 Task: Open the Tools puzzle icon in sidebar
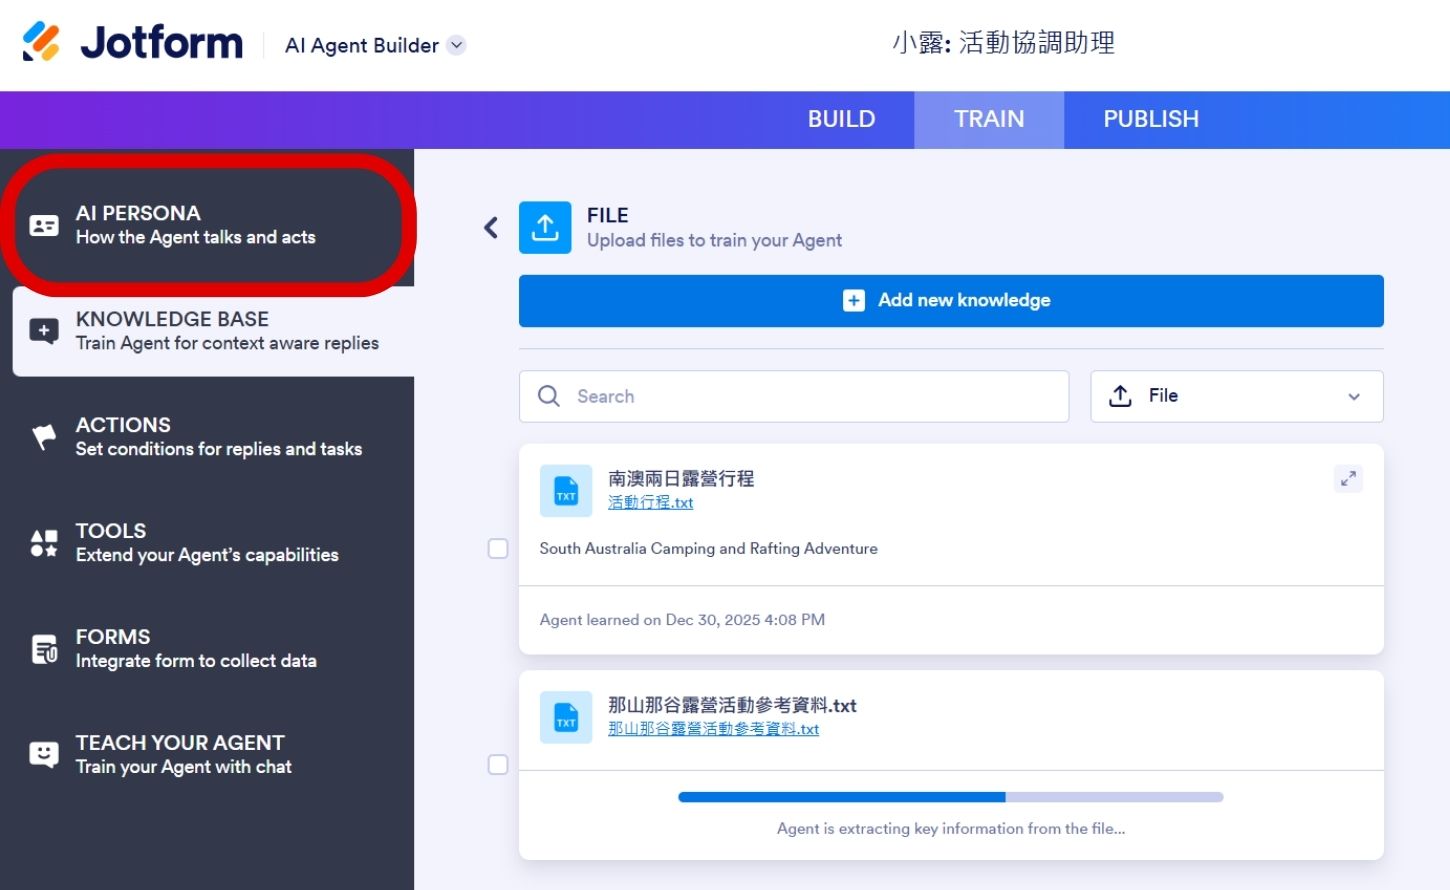(x=44, y=542)
